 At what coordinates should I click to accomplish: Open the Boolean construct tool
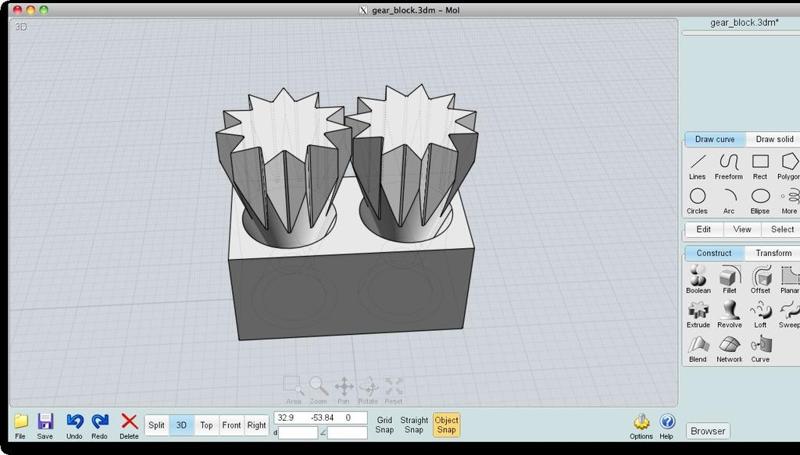point(698,280)
